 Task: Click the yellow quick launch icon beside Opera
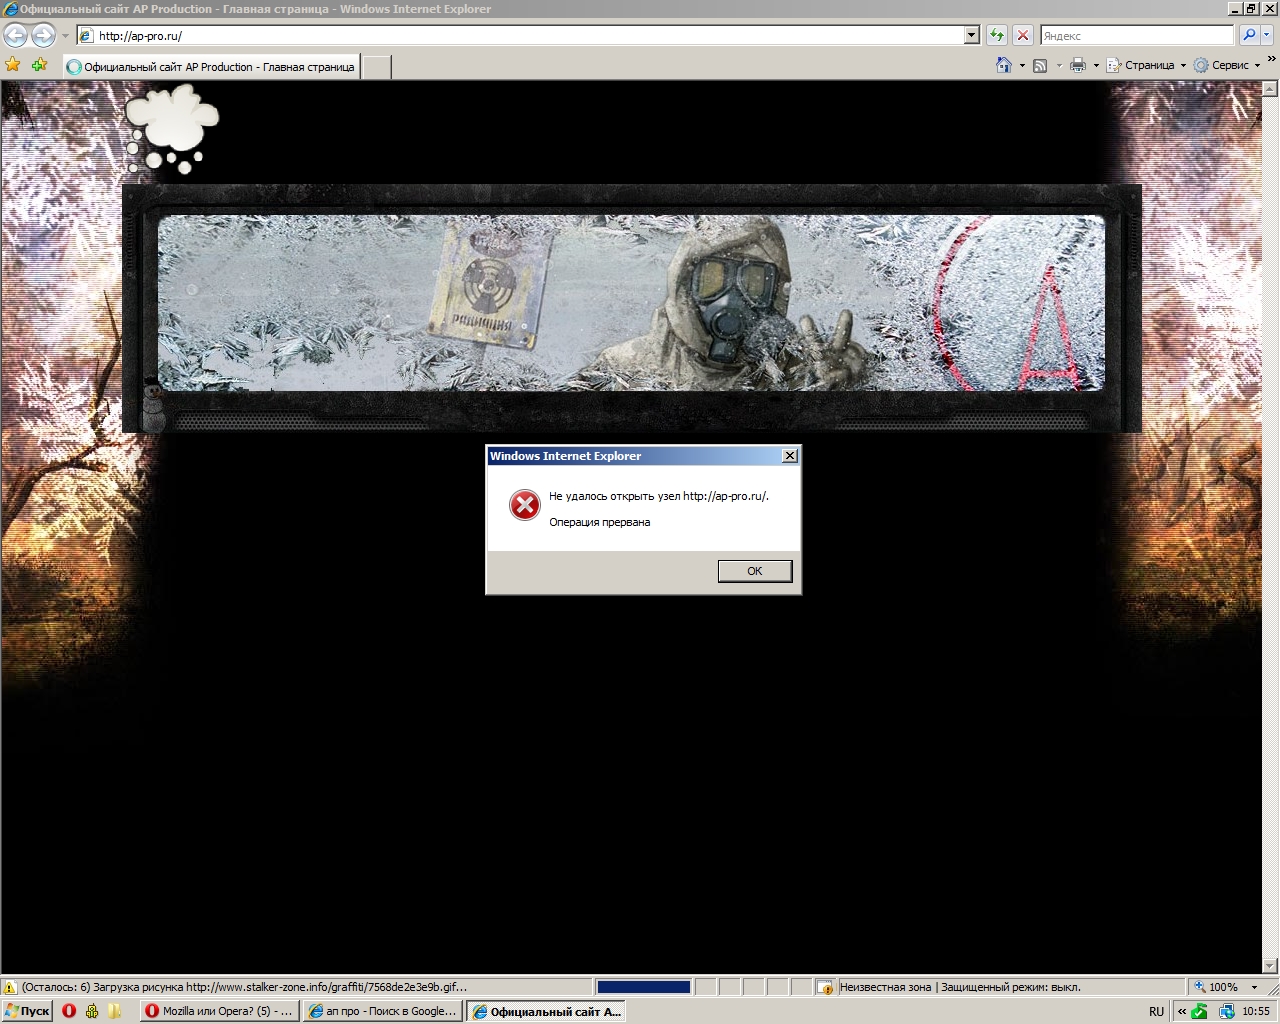[92, 1011]
